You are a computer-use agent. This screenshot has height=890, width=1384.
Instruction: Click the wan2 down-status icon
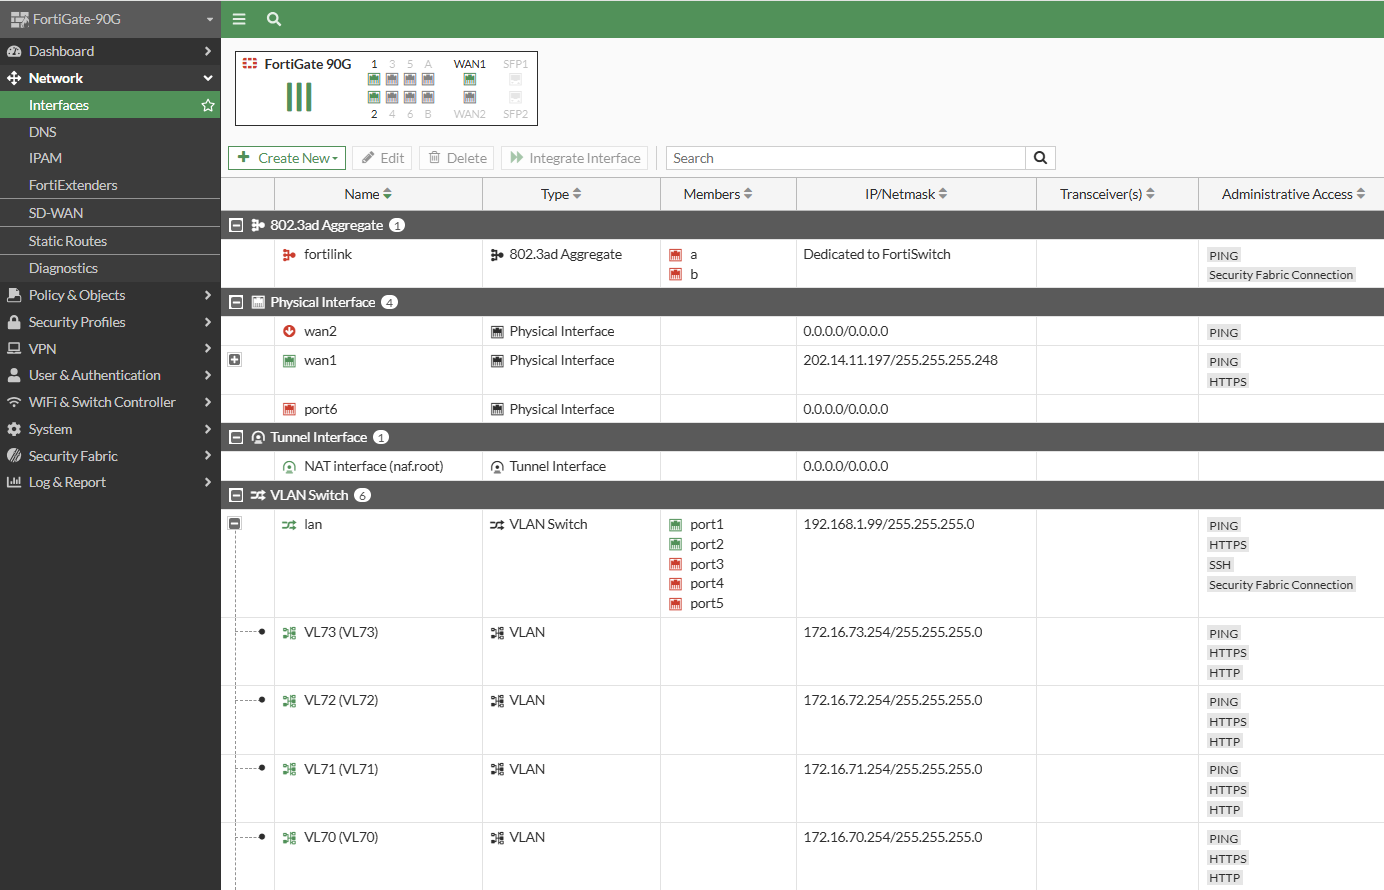click(x=289, y=332)
